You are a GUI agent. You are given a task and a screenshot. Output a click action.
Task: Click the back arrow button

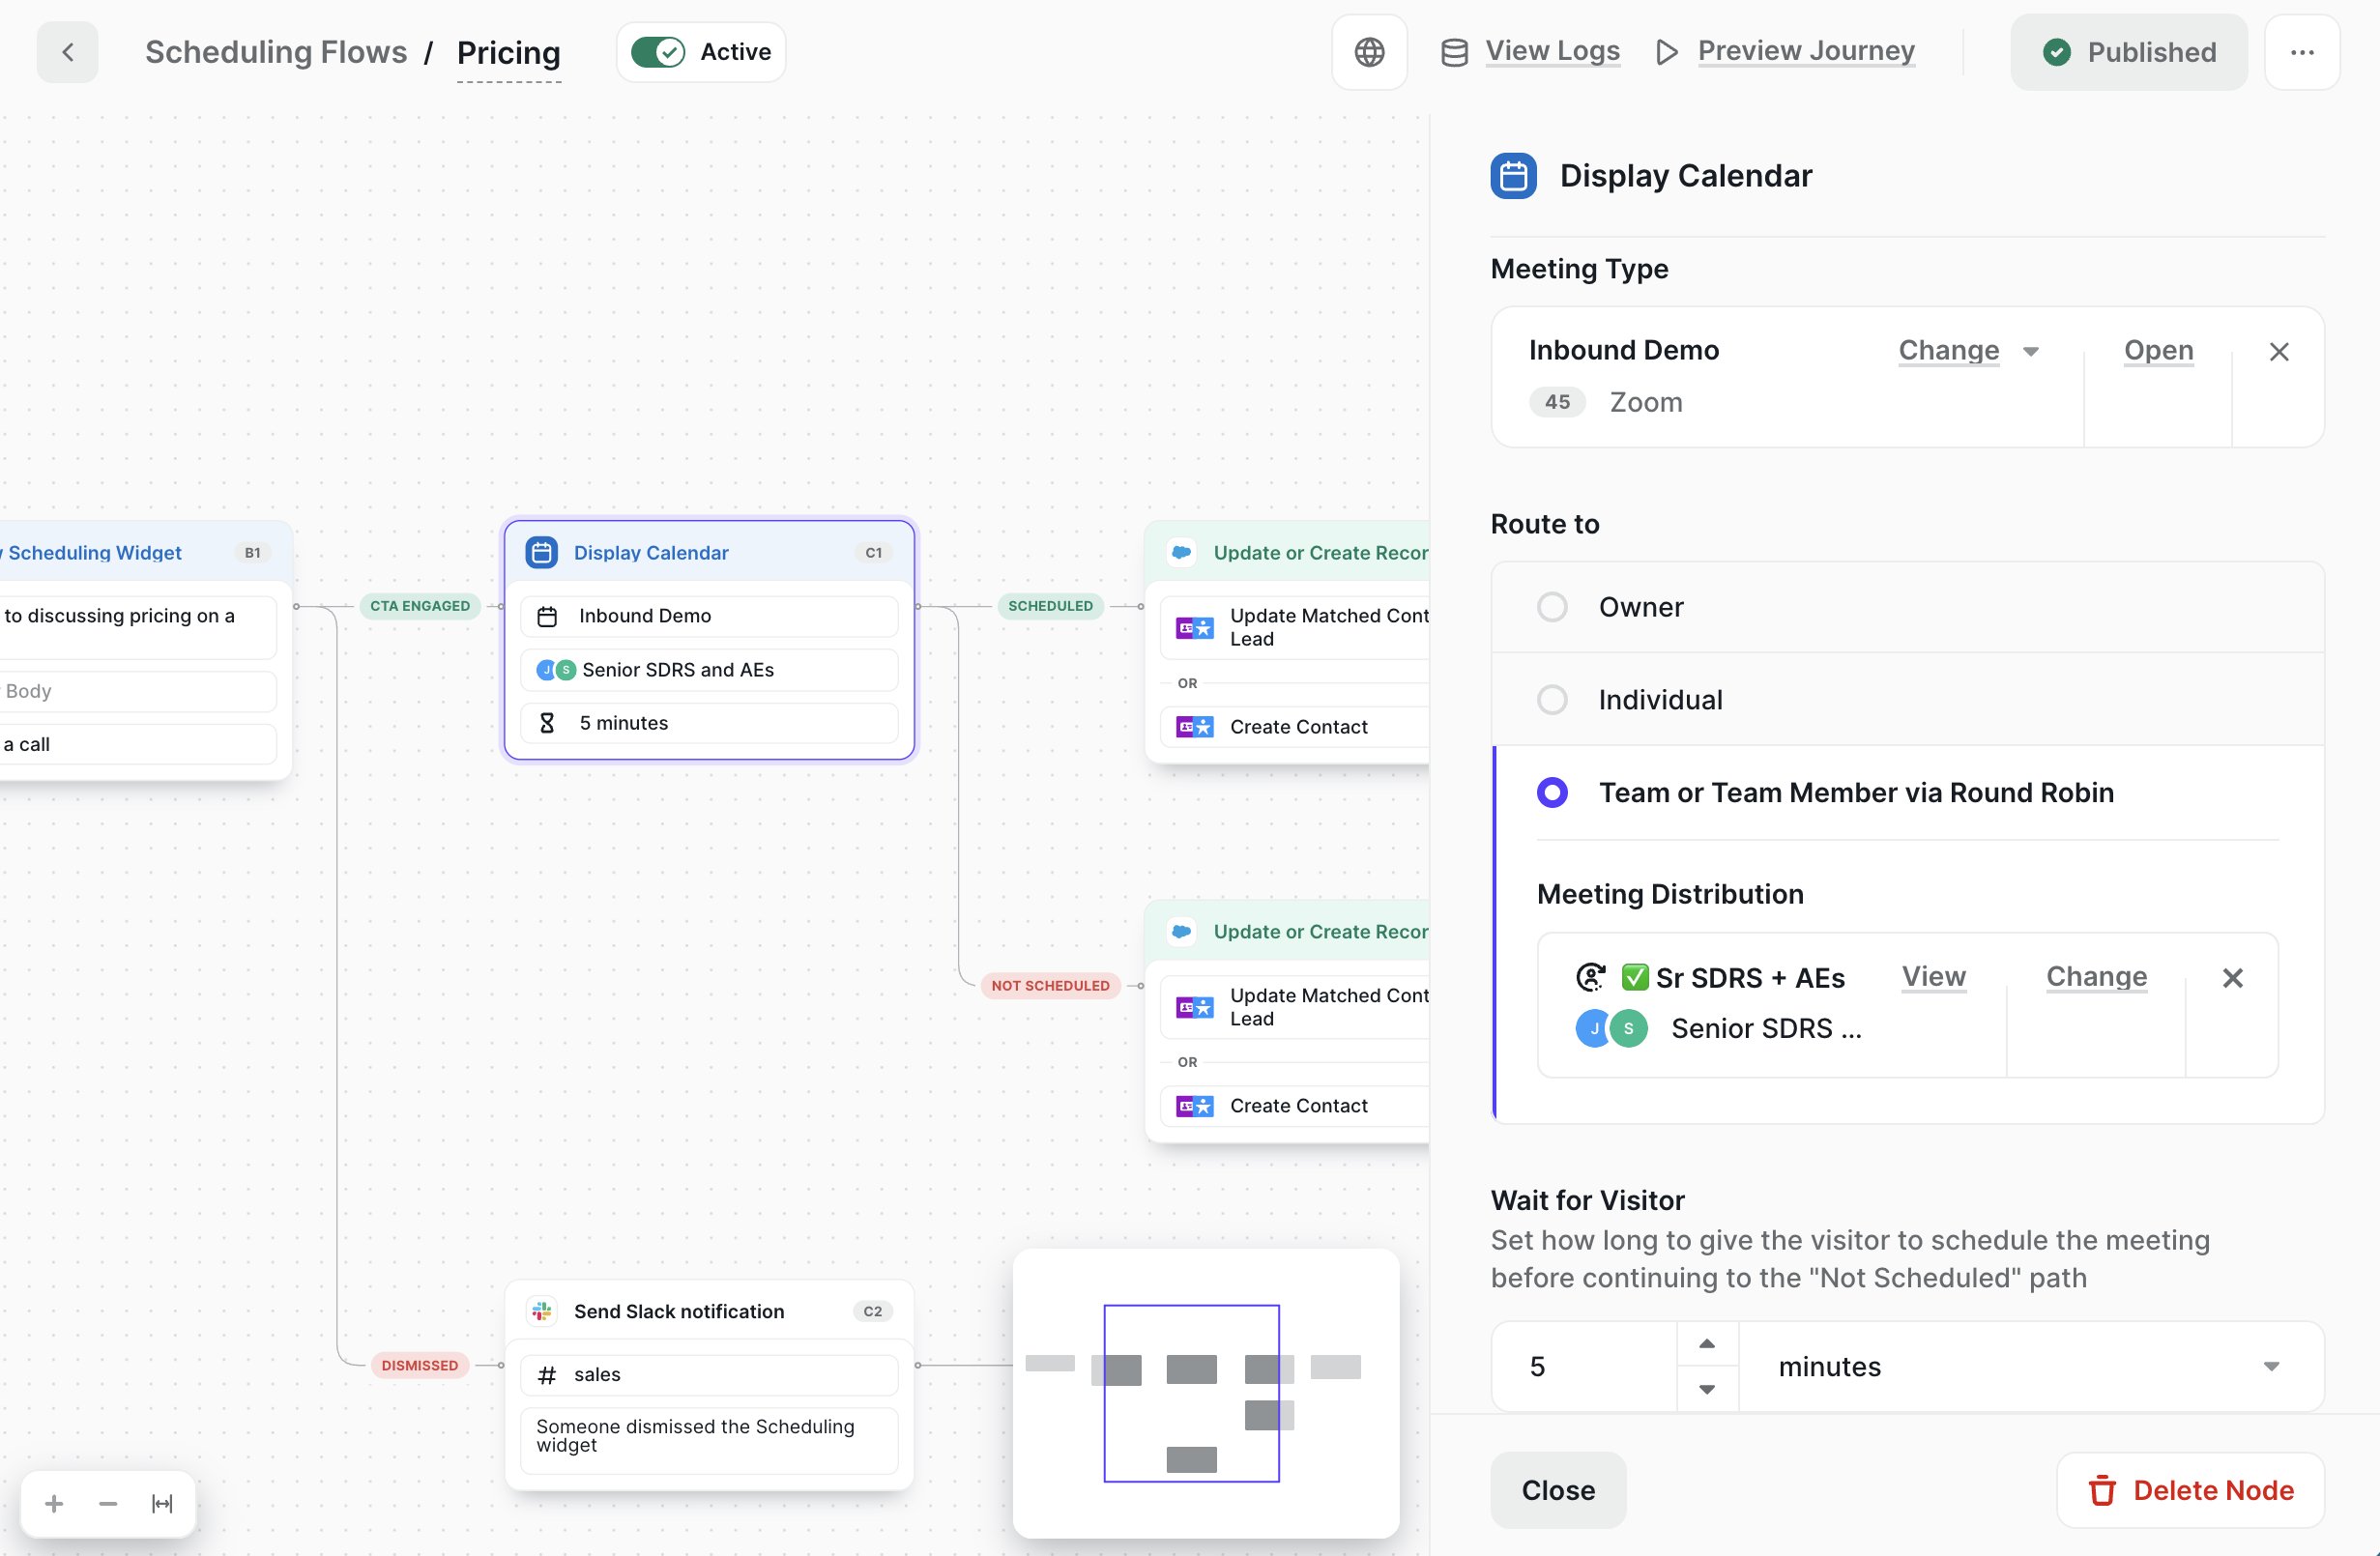(x=68, y=52)
